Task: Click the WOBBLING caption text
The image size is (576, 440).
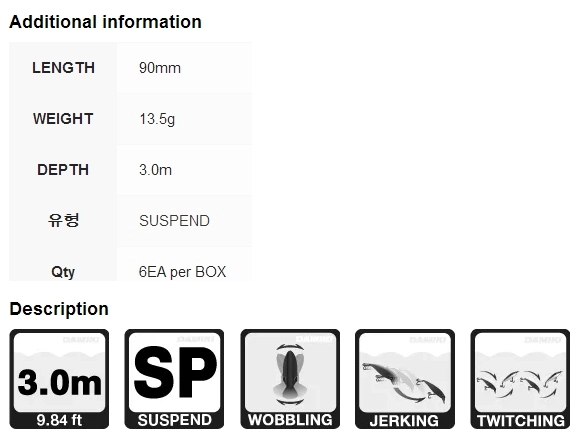Action: point(290,420)
